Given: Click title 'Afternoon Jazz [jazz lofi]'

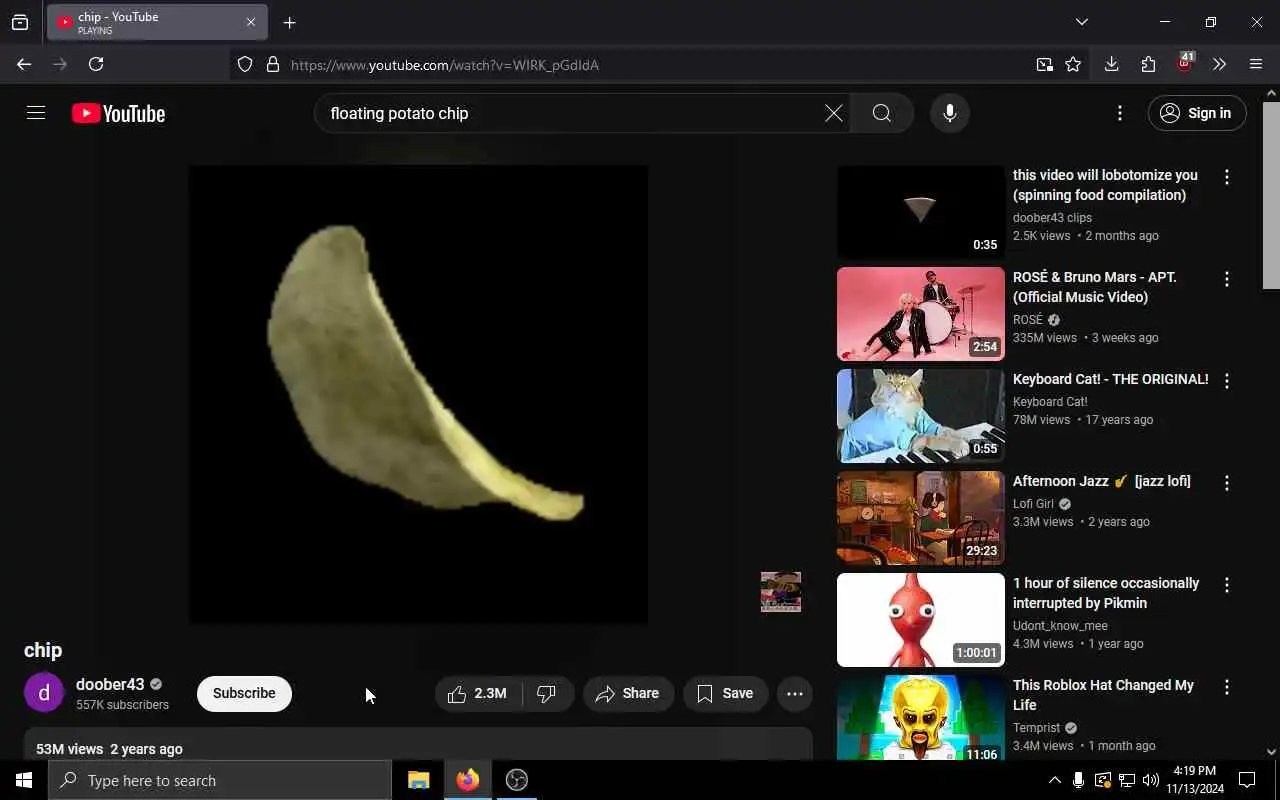Looking at the screenshot, I should pyautogui.click(x=1101, y=481).
